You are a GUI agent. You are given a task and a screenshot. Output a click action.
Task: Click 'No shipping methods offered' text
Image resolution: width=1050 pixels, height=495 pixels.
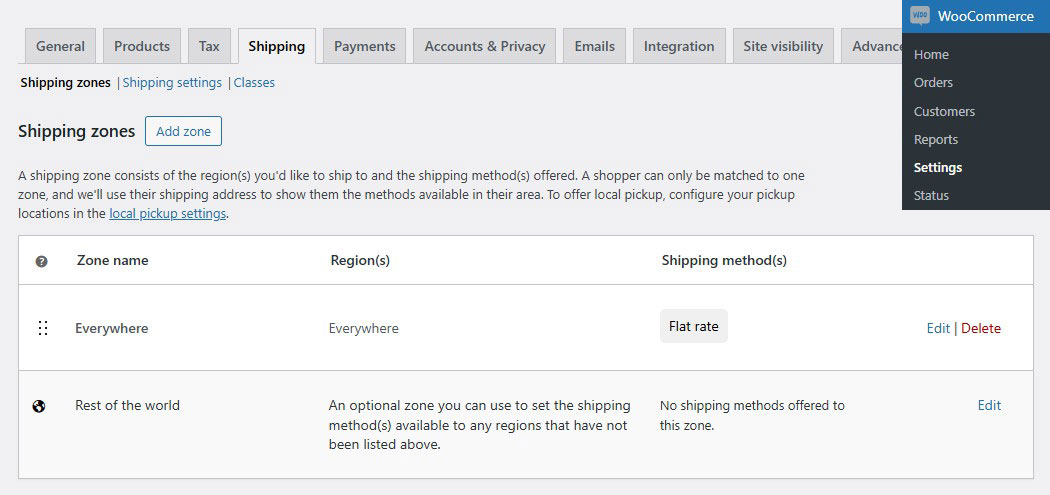(x=752, y=415)
